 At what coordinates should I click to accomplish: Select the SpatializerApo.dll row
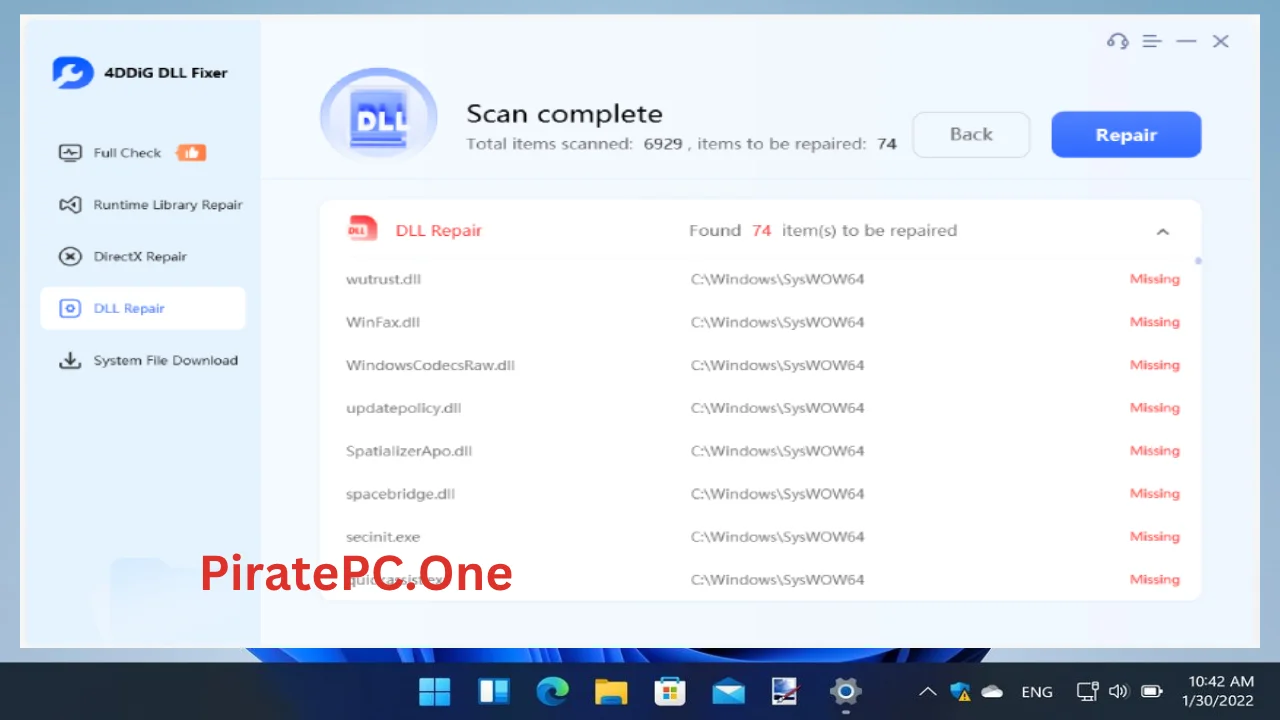click(x=761, y=451)
